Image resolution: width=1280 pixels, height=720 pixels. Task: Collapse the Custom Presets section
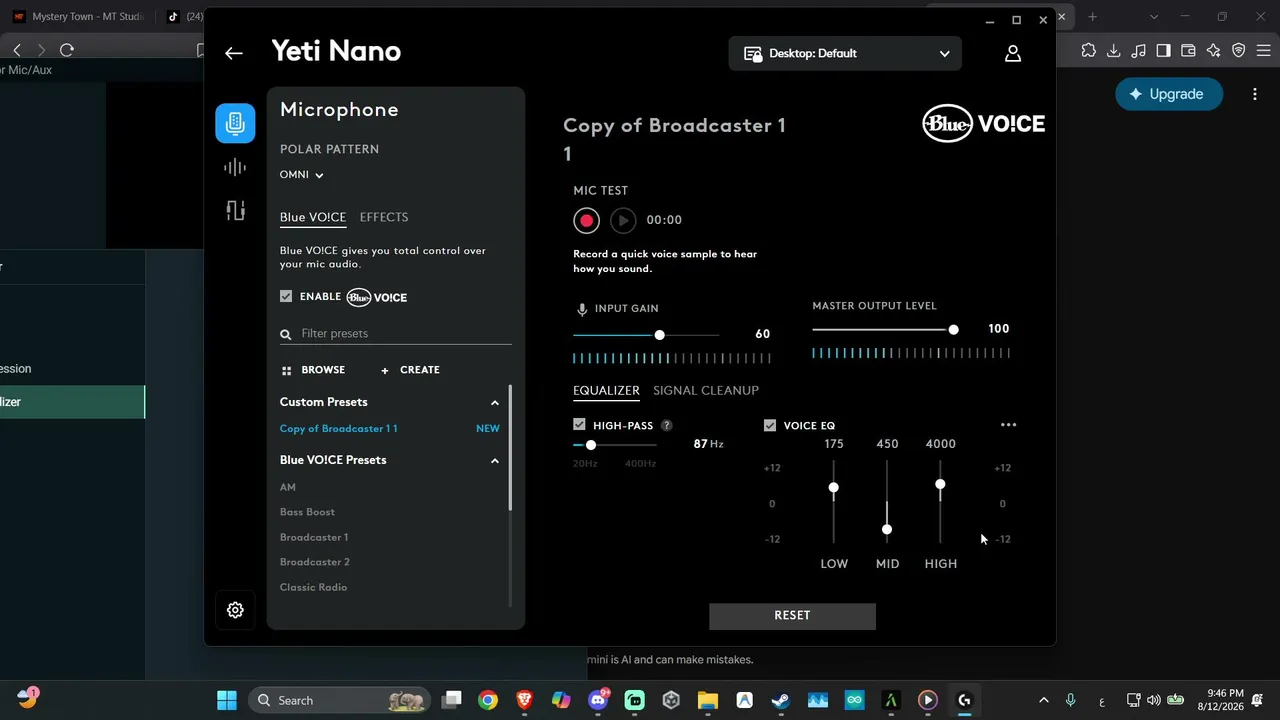click(x=495, y=403)
